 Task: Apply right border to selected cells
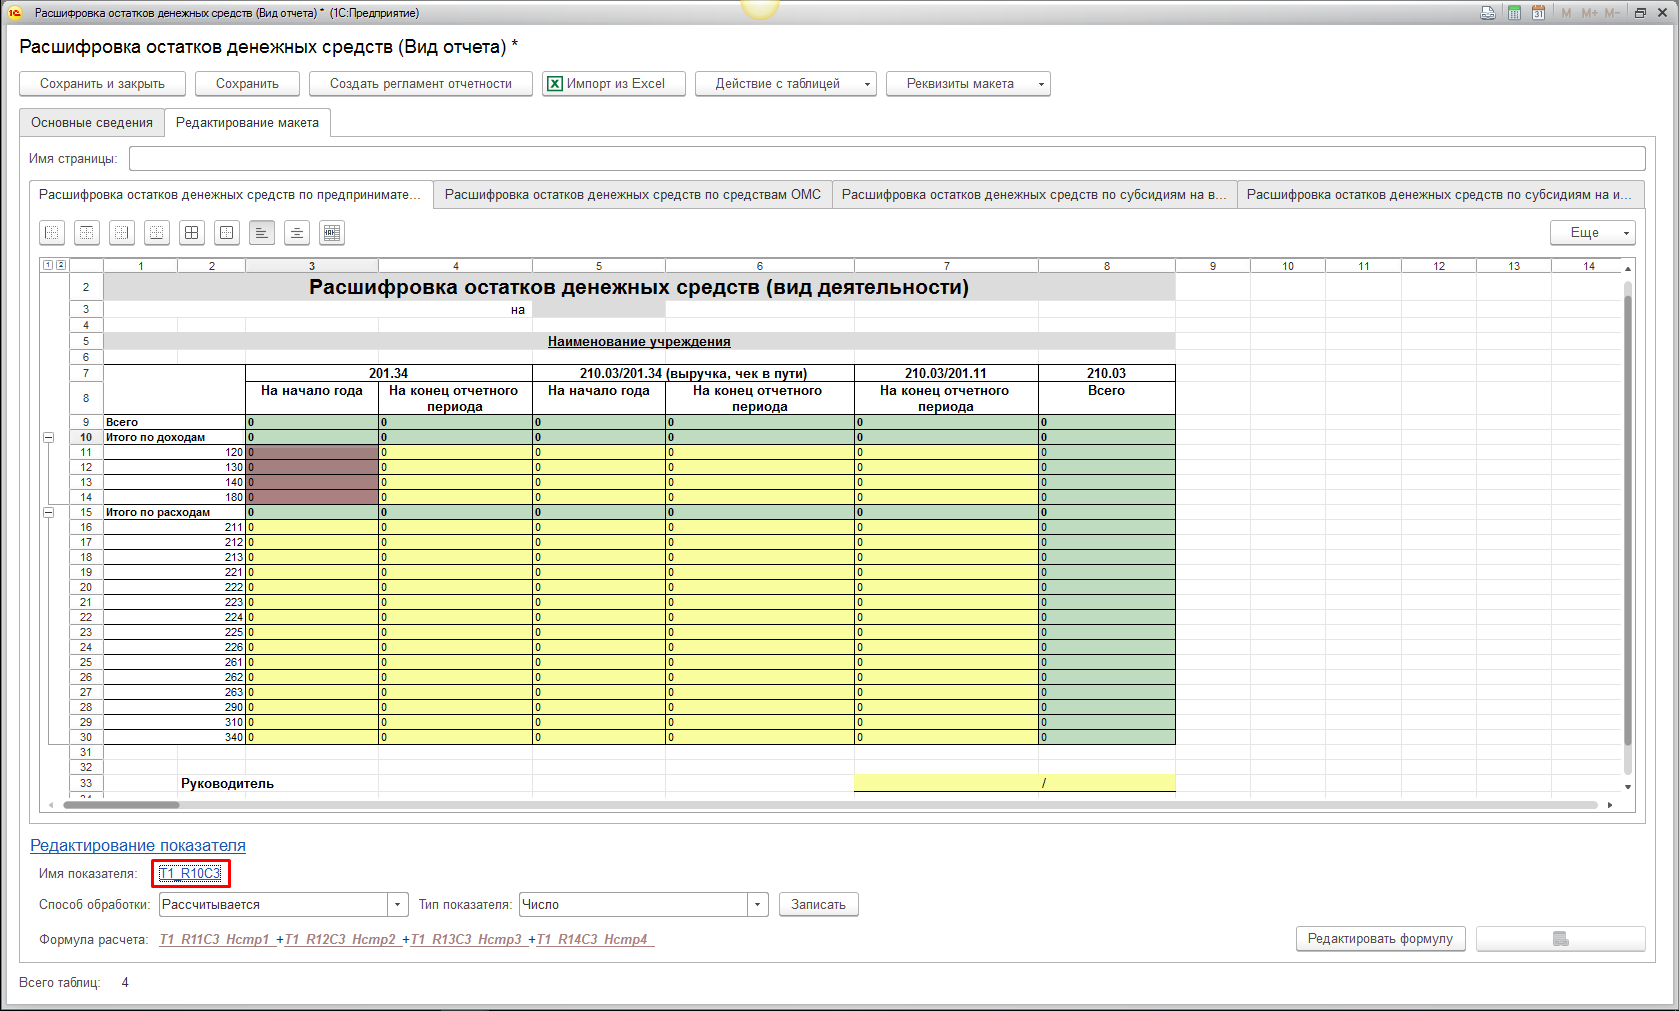[x=122, y=233]
